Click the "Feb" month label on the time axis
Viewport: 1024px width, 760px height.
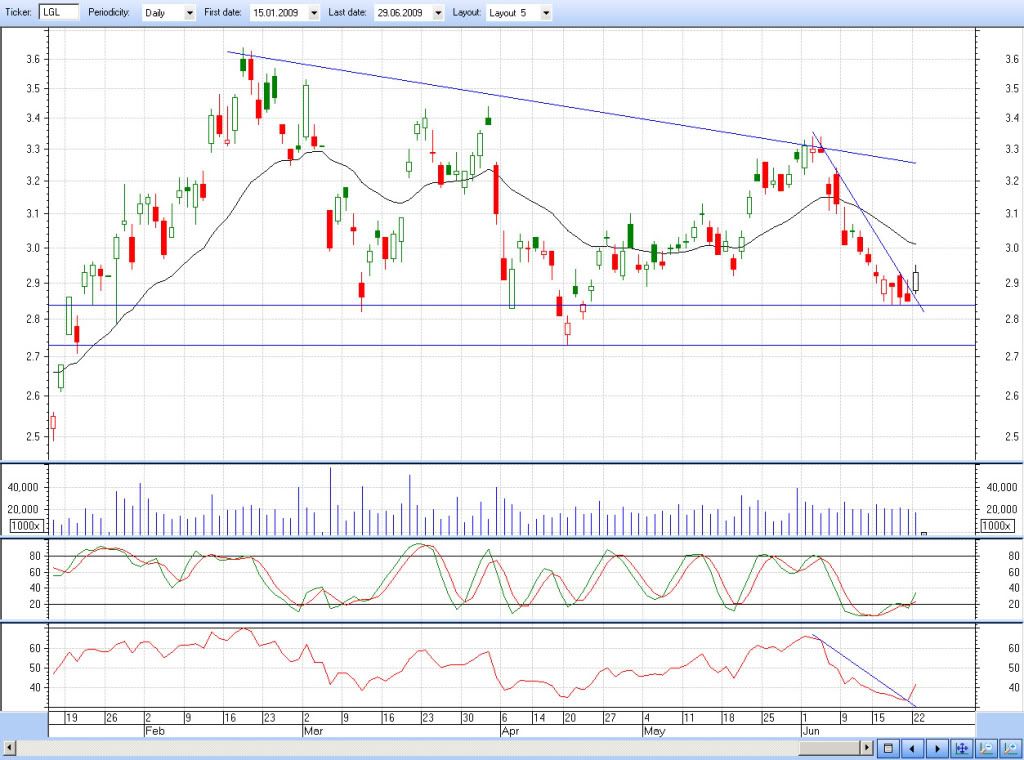154,731
